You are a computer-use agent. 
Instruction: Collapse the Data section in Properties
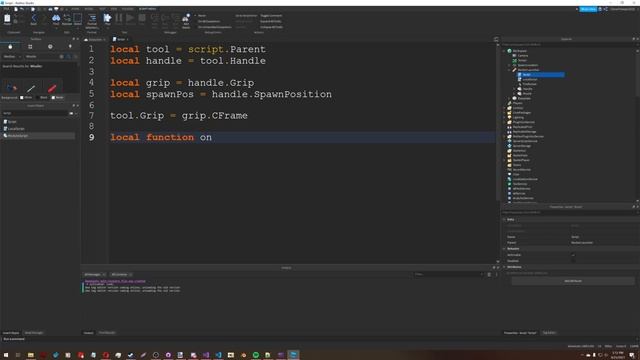point(504,219)
